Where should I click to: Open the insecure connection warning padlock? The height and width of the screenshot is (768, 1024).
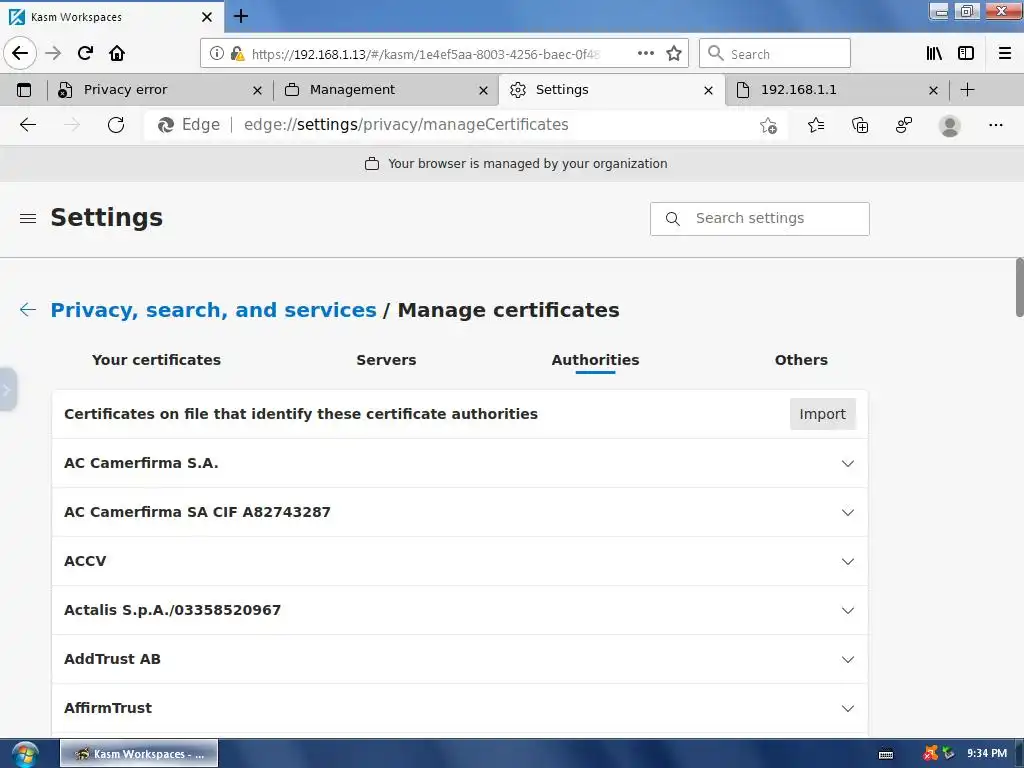tap(238, 54)
